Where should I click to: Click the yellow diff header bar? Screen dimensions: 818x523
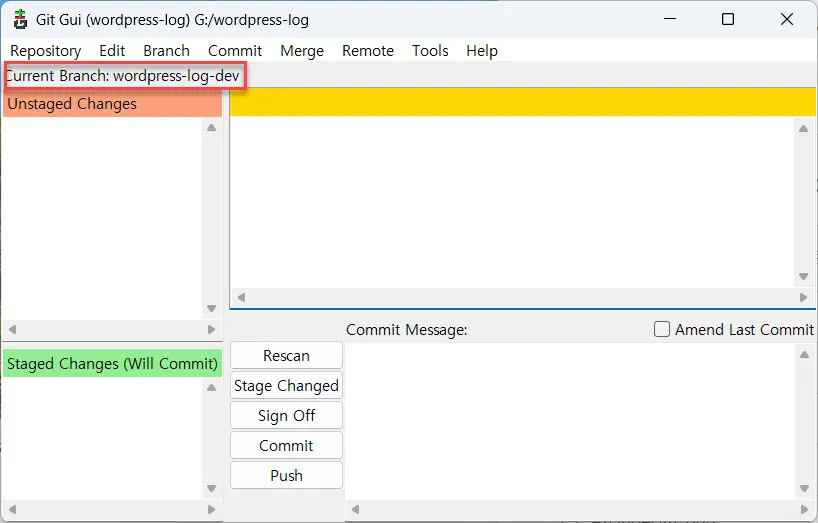click(523, 102)
